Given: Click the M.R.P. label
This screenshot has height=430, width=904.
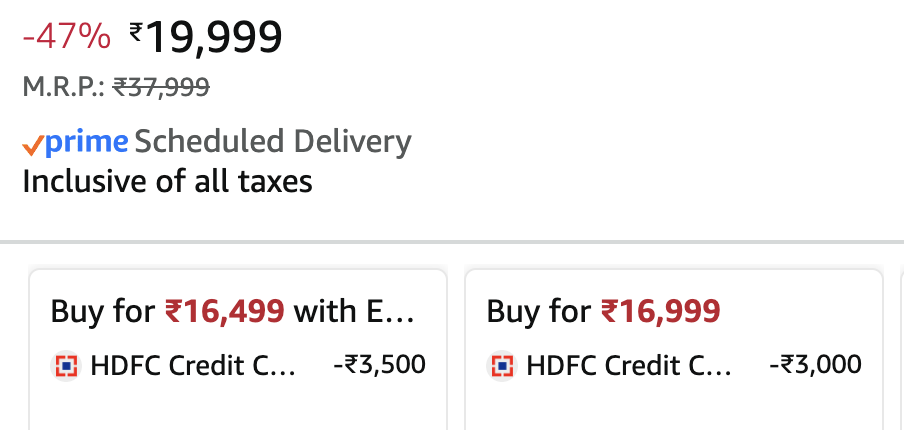Looking at the screenshot, I should 62,88.
